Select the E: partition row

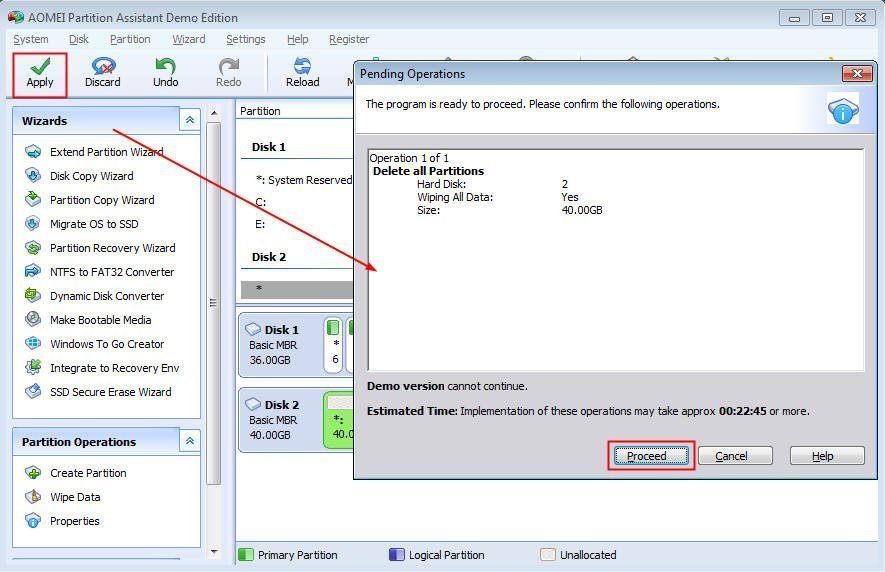pos(297,224)
